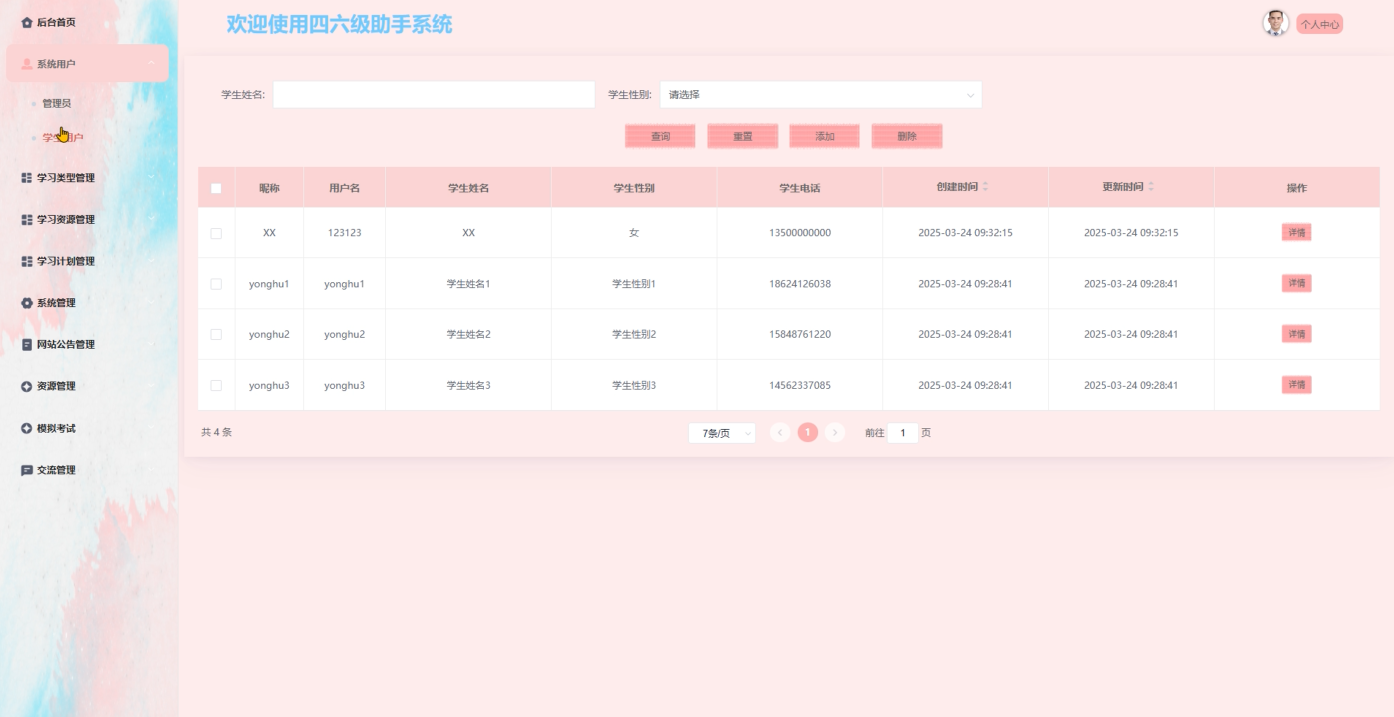Image resolution: width=1394 pixels, height=717 pixels.
Task: Click the 学生电话 column header
Action: pos(800,188)
